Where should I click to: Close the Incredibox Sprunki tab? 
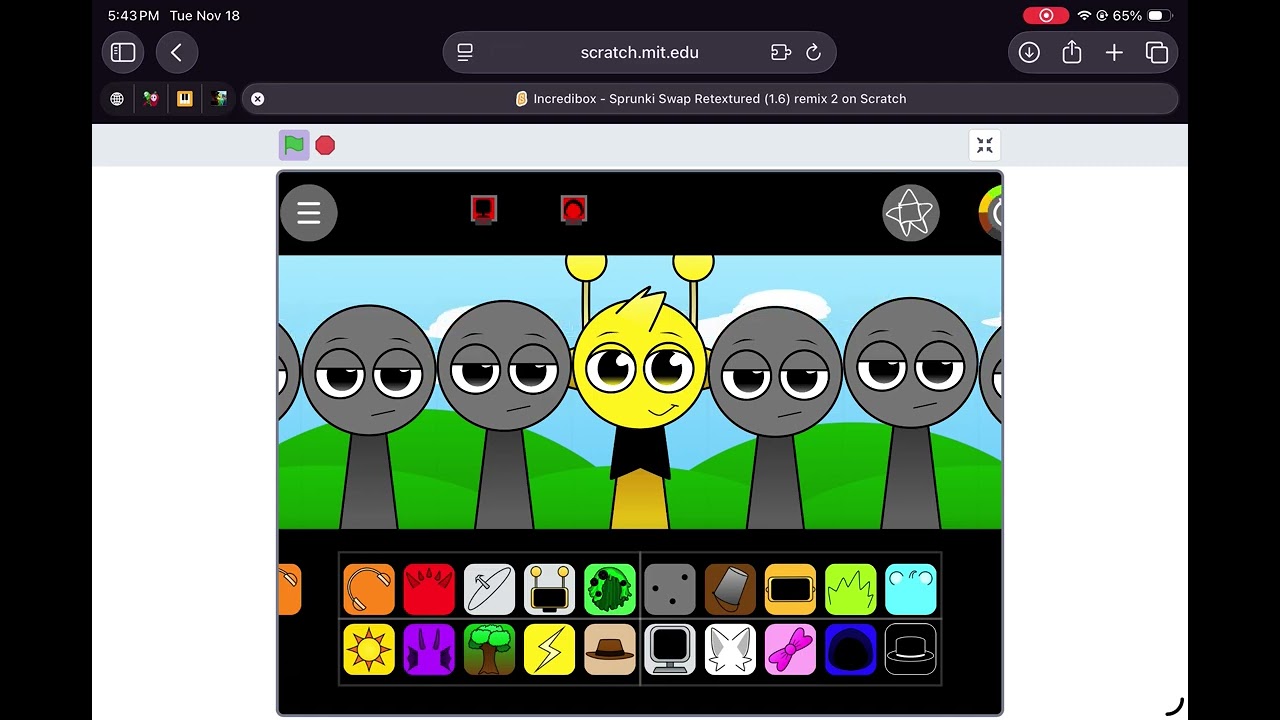pos(257,98)
